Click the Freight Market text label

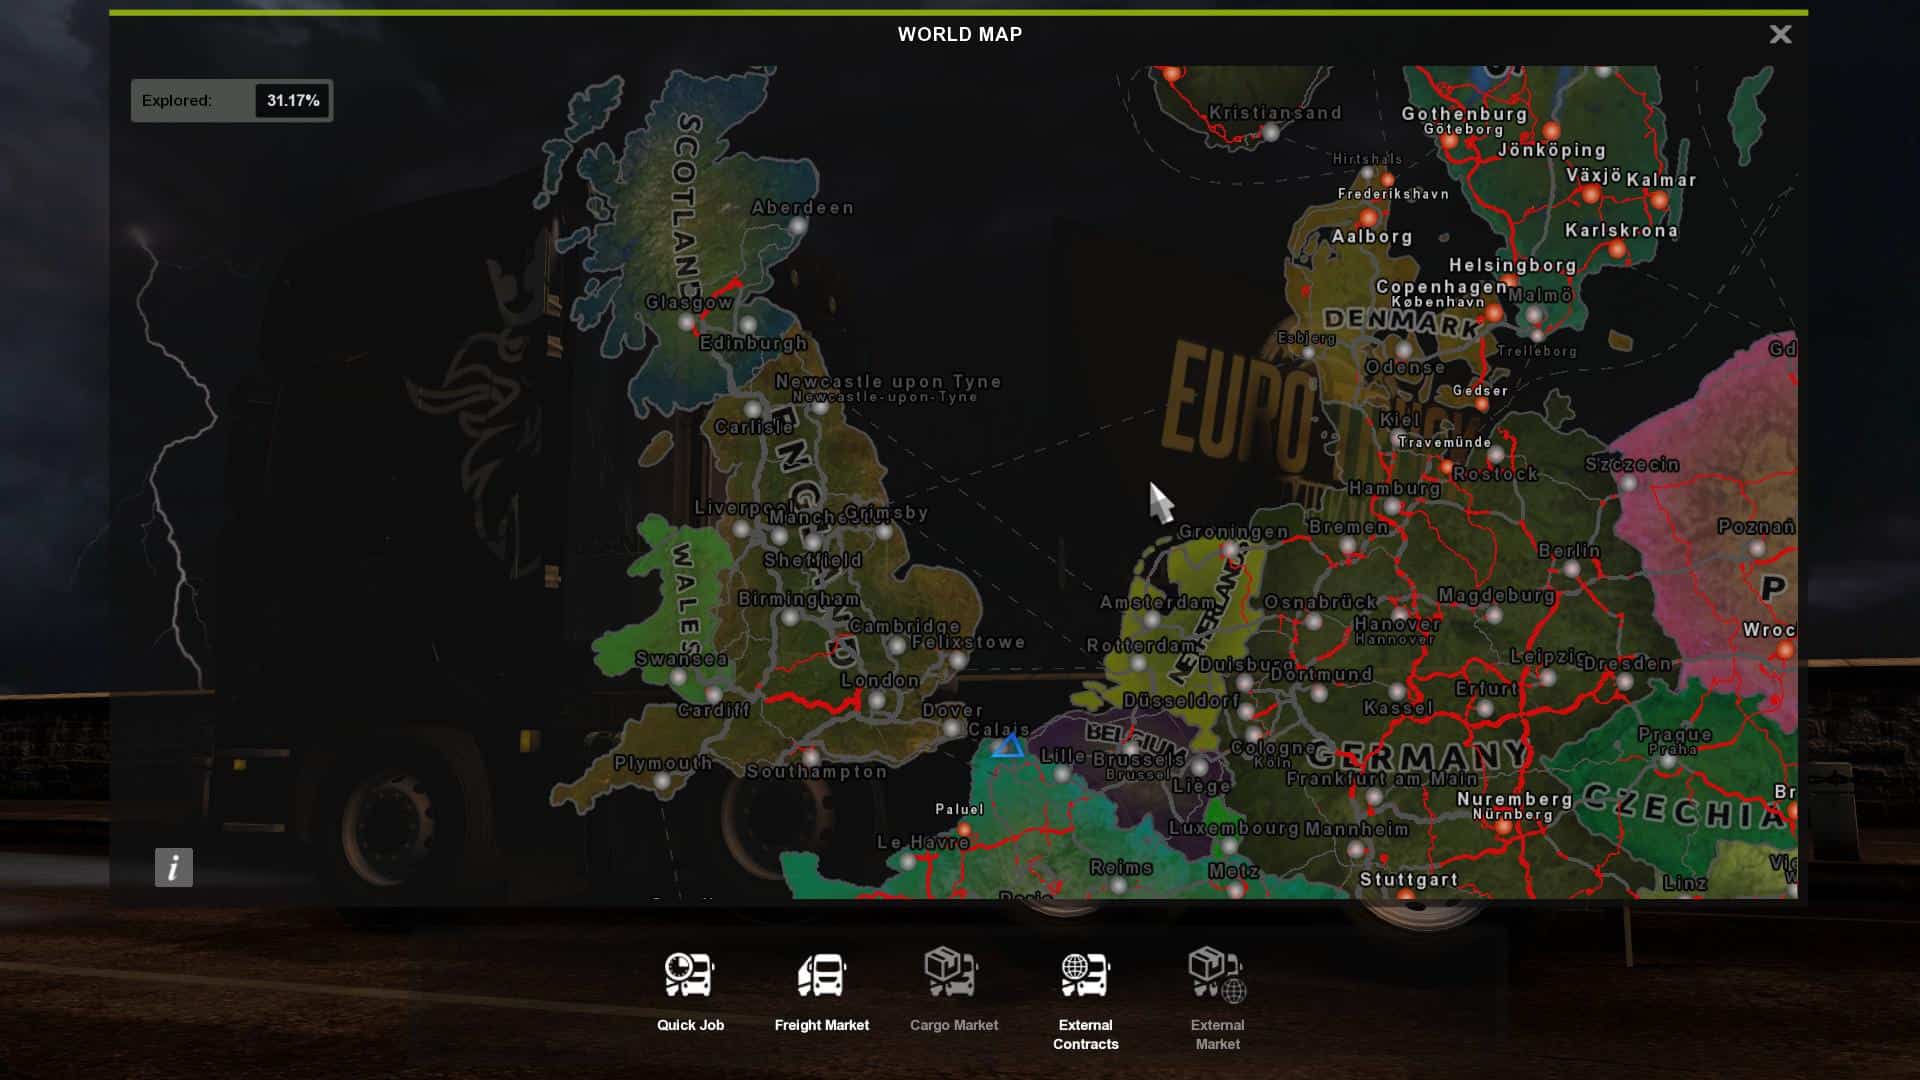click(x=821, y=1025)
